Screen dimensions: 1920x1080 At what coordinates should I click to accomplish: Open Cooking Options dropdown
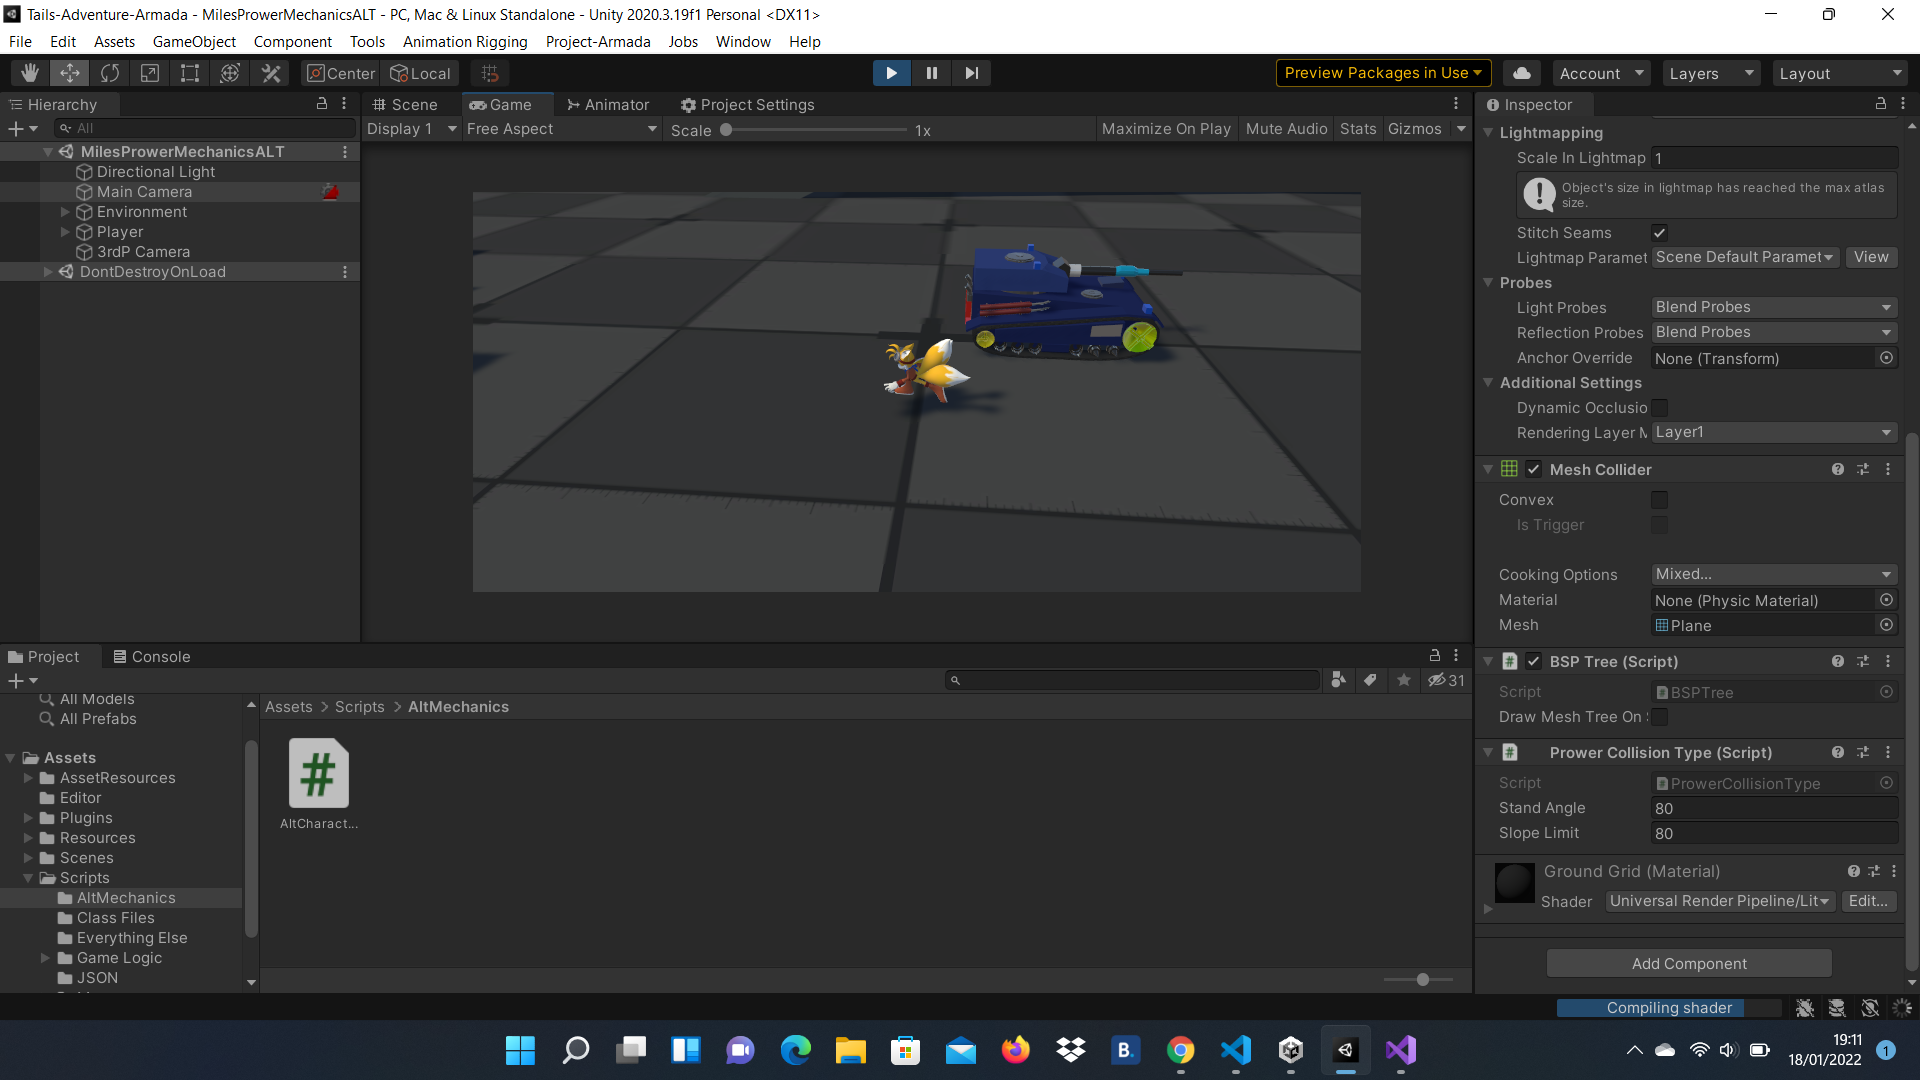pyautogui.click(x=1774, y=574)
